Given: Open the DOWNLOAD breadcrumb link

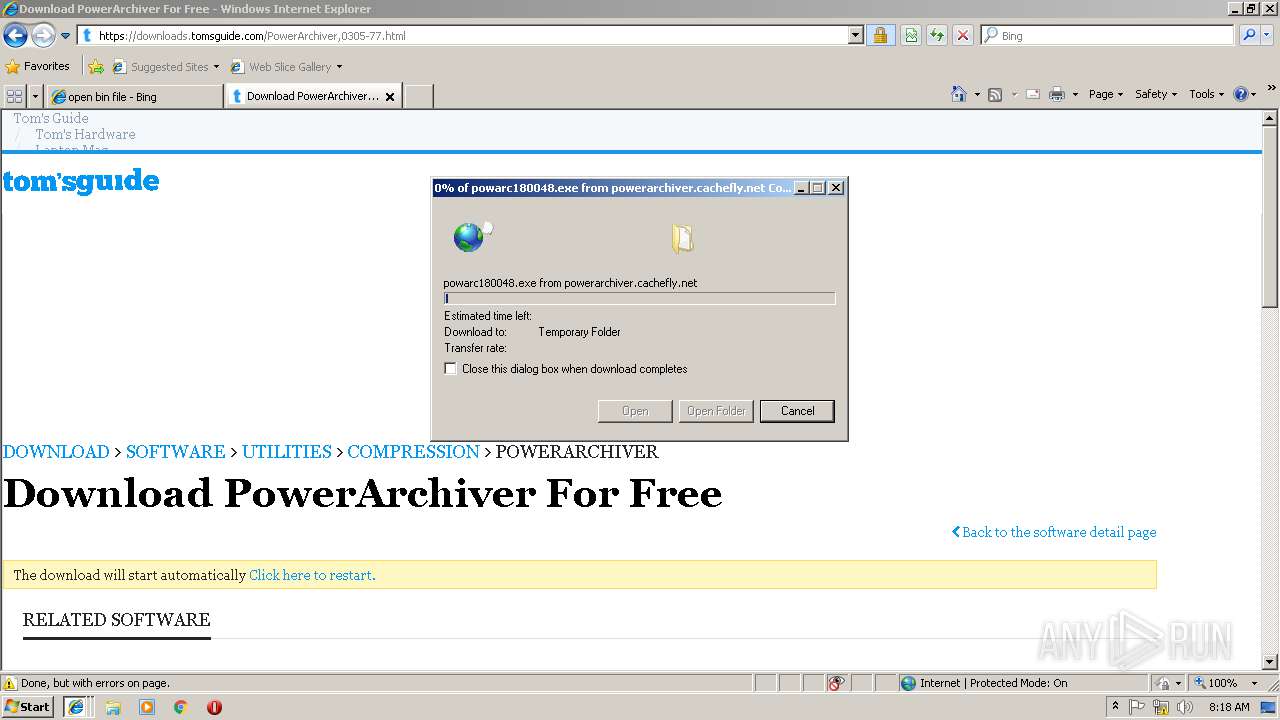Looking at the screenshot, I should click(56, 452).
